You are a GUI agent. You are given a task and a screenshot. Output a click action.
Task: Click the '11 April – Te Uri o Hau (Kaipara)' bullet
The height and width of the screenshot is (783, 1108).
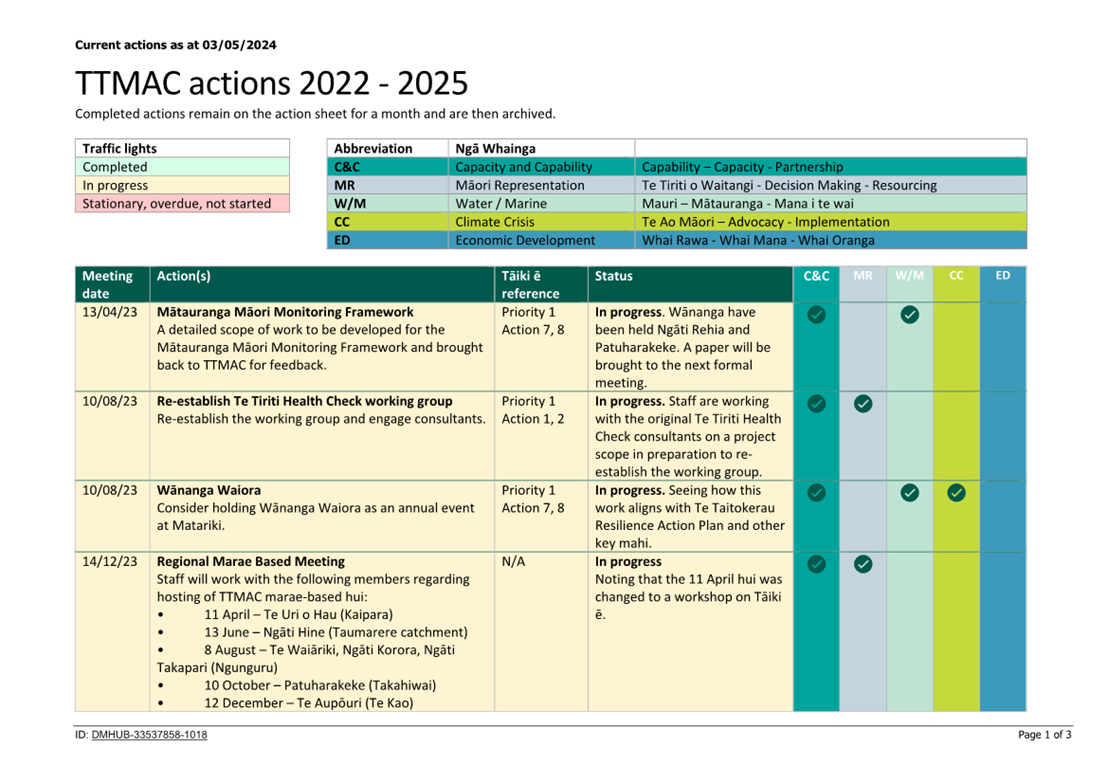tap(298, 615)
